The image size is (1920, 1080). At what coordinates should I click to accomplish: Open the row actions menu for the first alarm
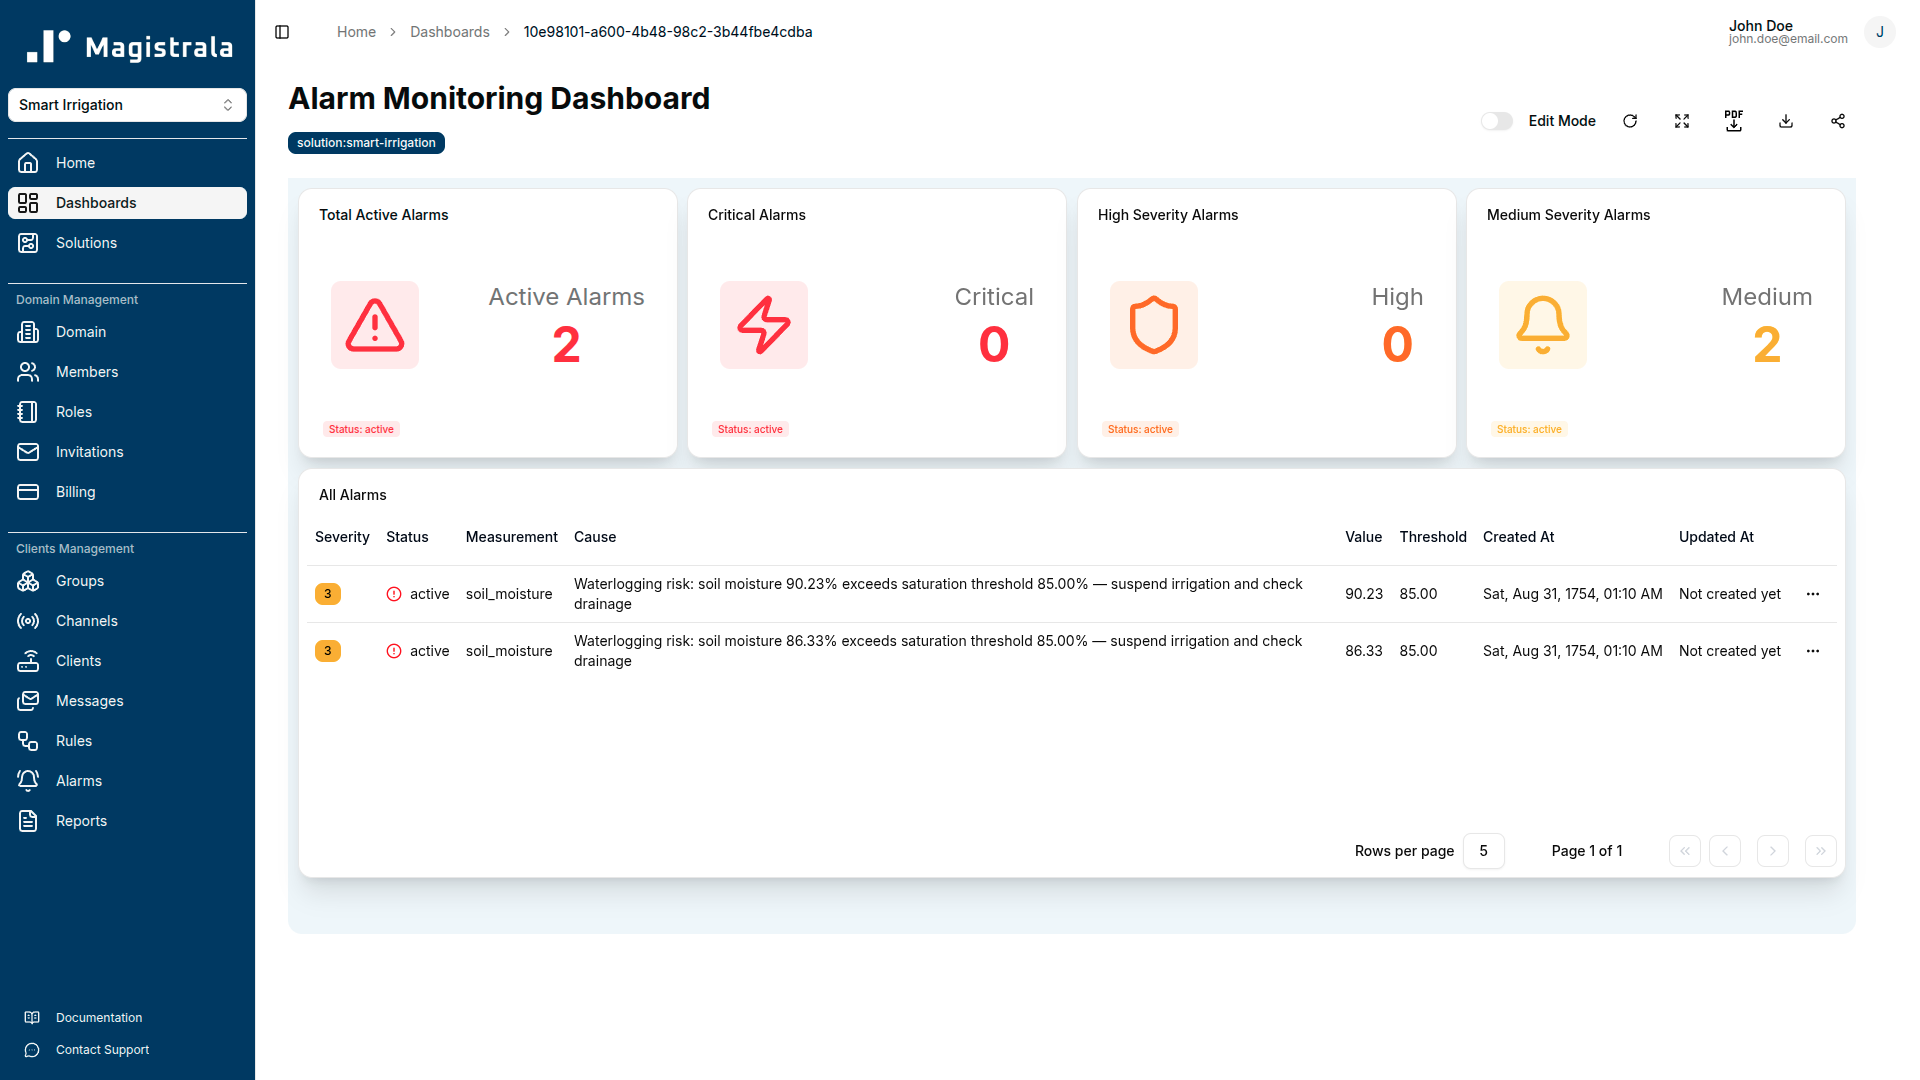1813,594
